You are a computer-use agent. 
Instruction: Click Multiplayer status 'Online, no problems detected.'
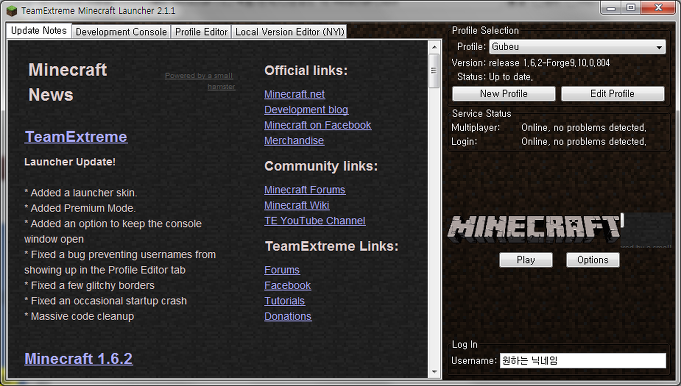(x=584, y=128)
